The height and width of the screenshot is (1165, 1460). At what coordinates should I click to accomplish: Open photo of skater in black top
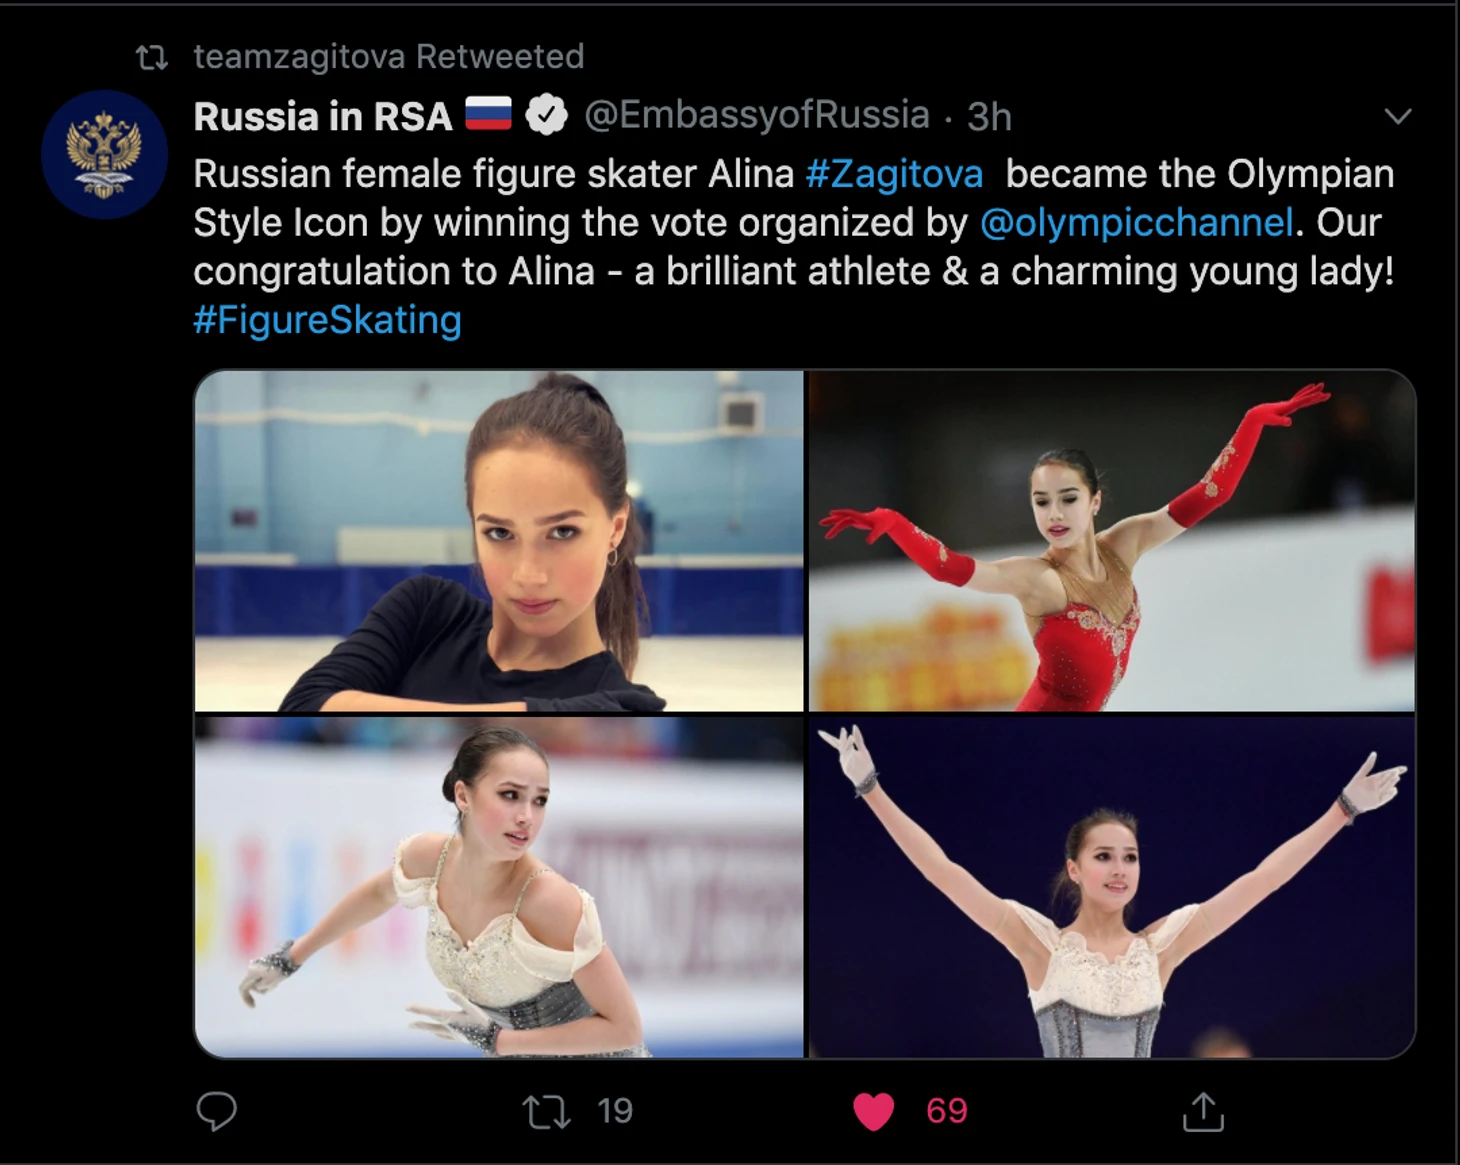tap(499, 541)
